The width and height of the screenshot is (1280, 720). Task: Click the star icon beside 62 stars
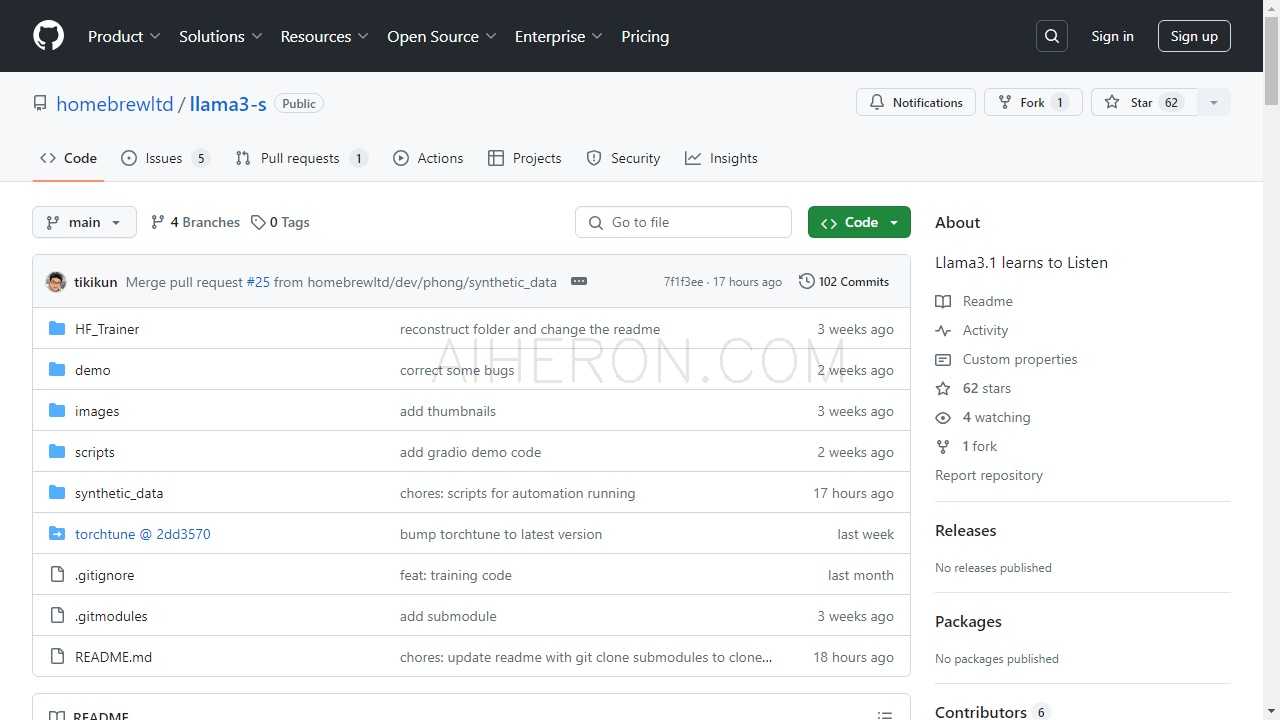pos(943,388)
